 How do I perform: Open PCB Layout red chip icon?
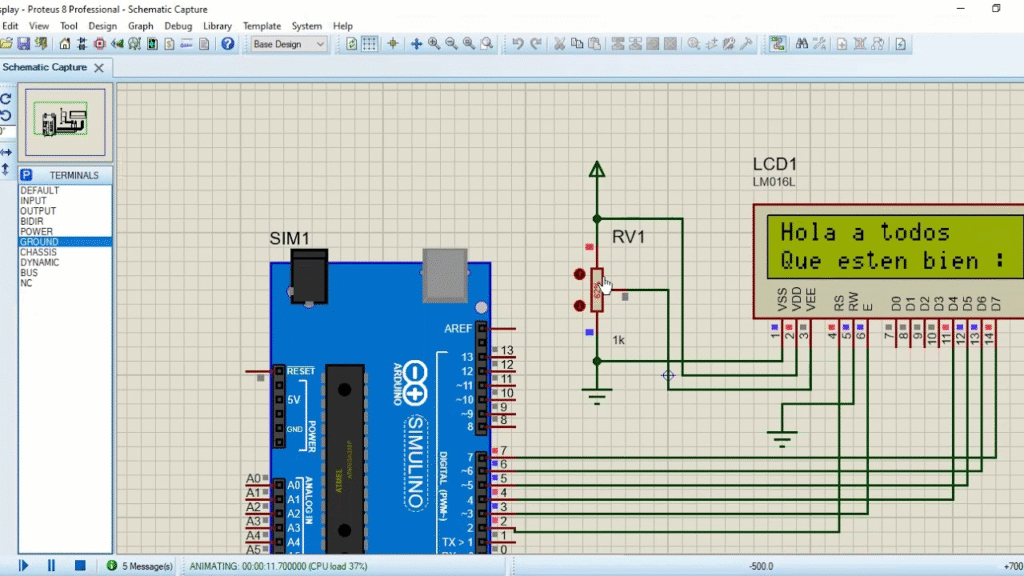tap(99, 44)
